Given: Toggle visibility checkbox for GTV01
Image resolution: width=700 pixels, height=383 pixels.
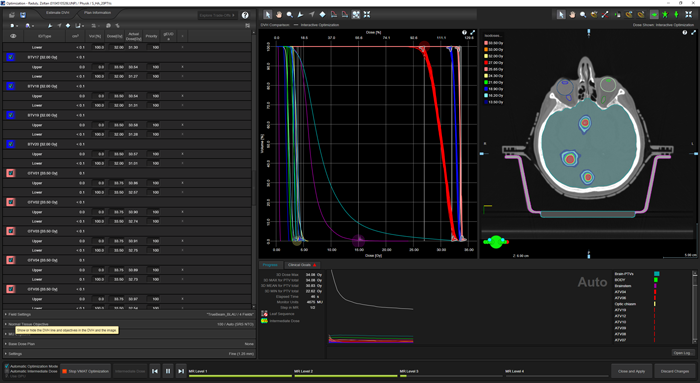Looking at the screenshot, I should click(x=11, y=173).
